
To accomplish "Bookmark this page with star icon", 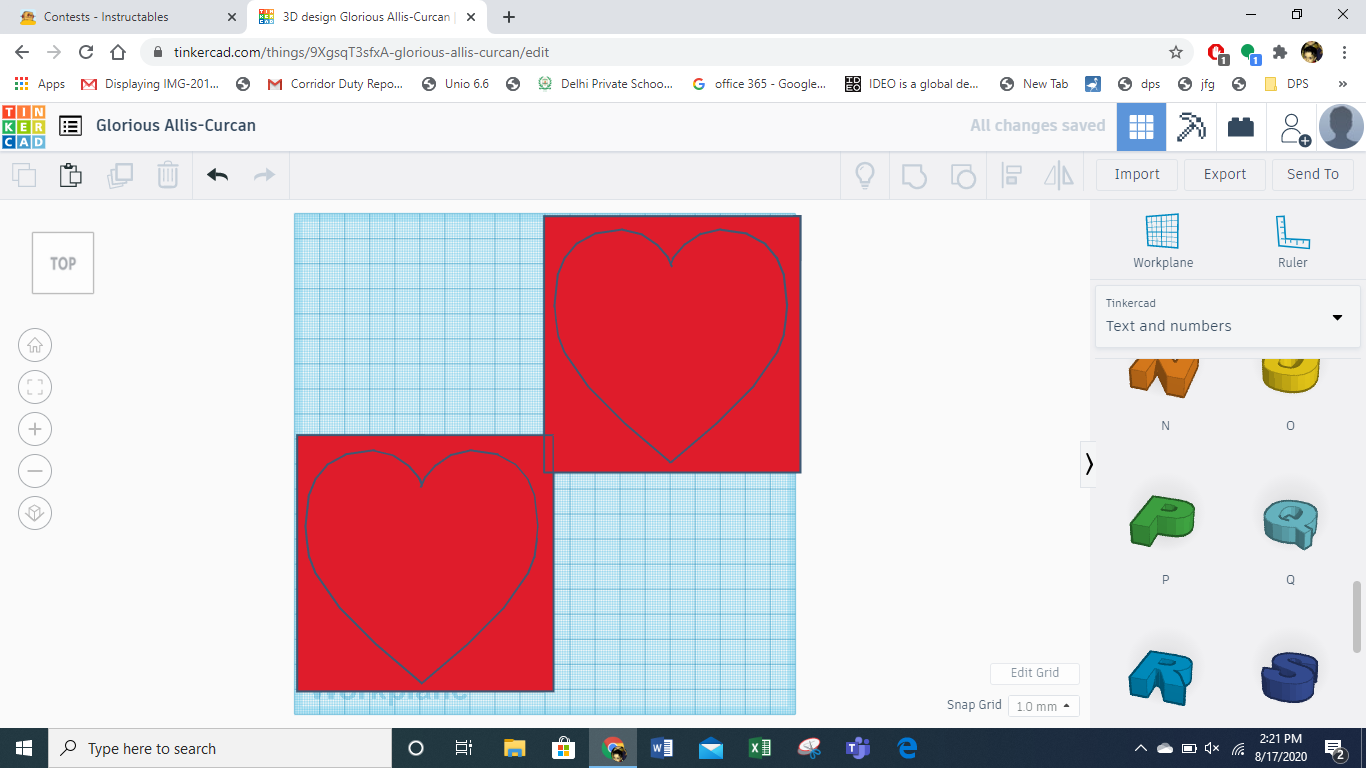I will (x=1176, y=52).
